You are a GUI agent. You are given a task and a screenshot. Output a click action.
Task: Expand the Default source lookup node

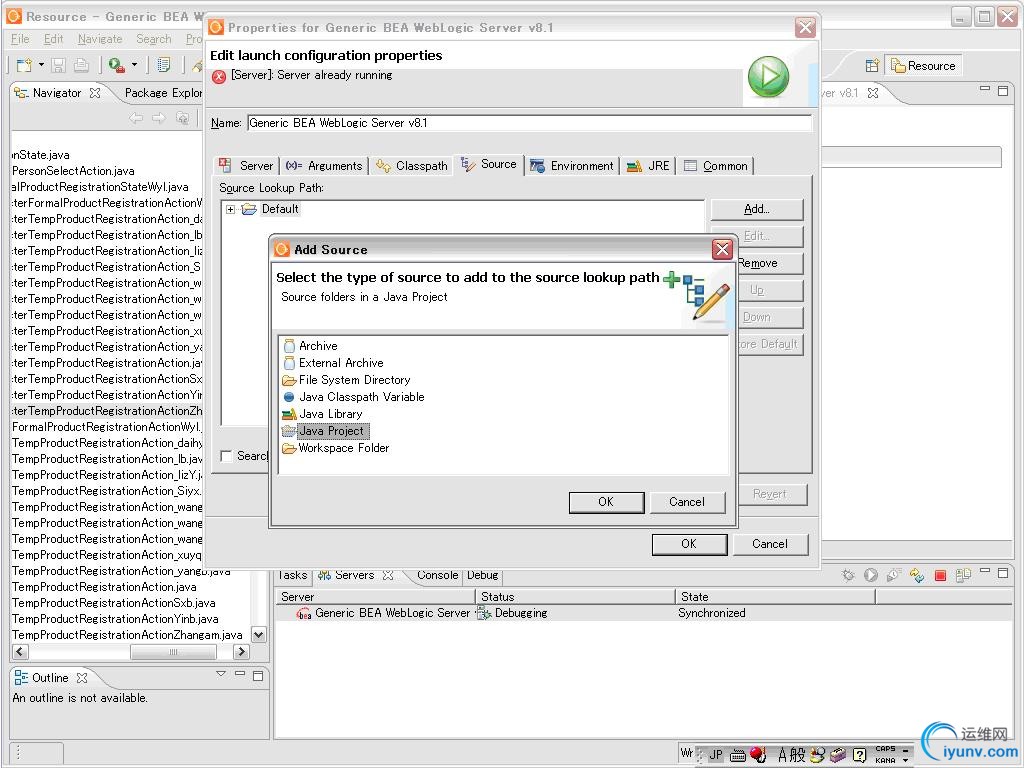(231, 210)
